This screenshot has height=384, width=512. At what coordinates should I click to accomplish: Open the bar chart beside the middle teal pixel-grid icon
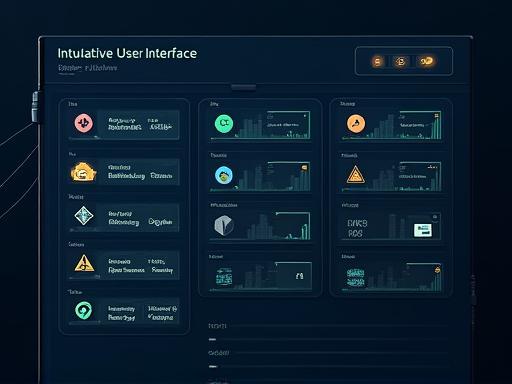tap(273, 276)
